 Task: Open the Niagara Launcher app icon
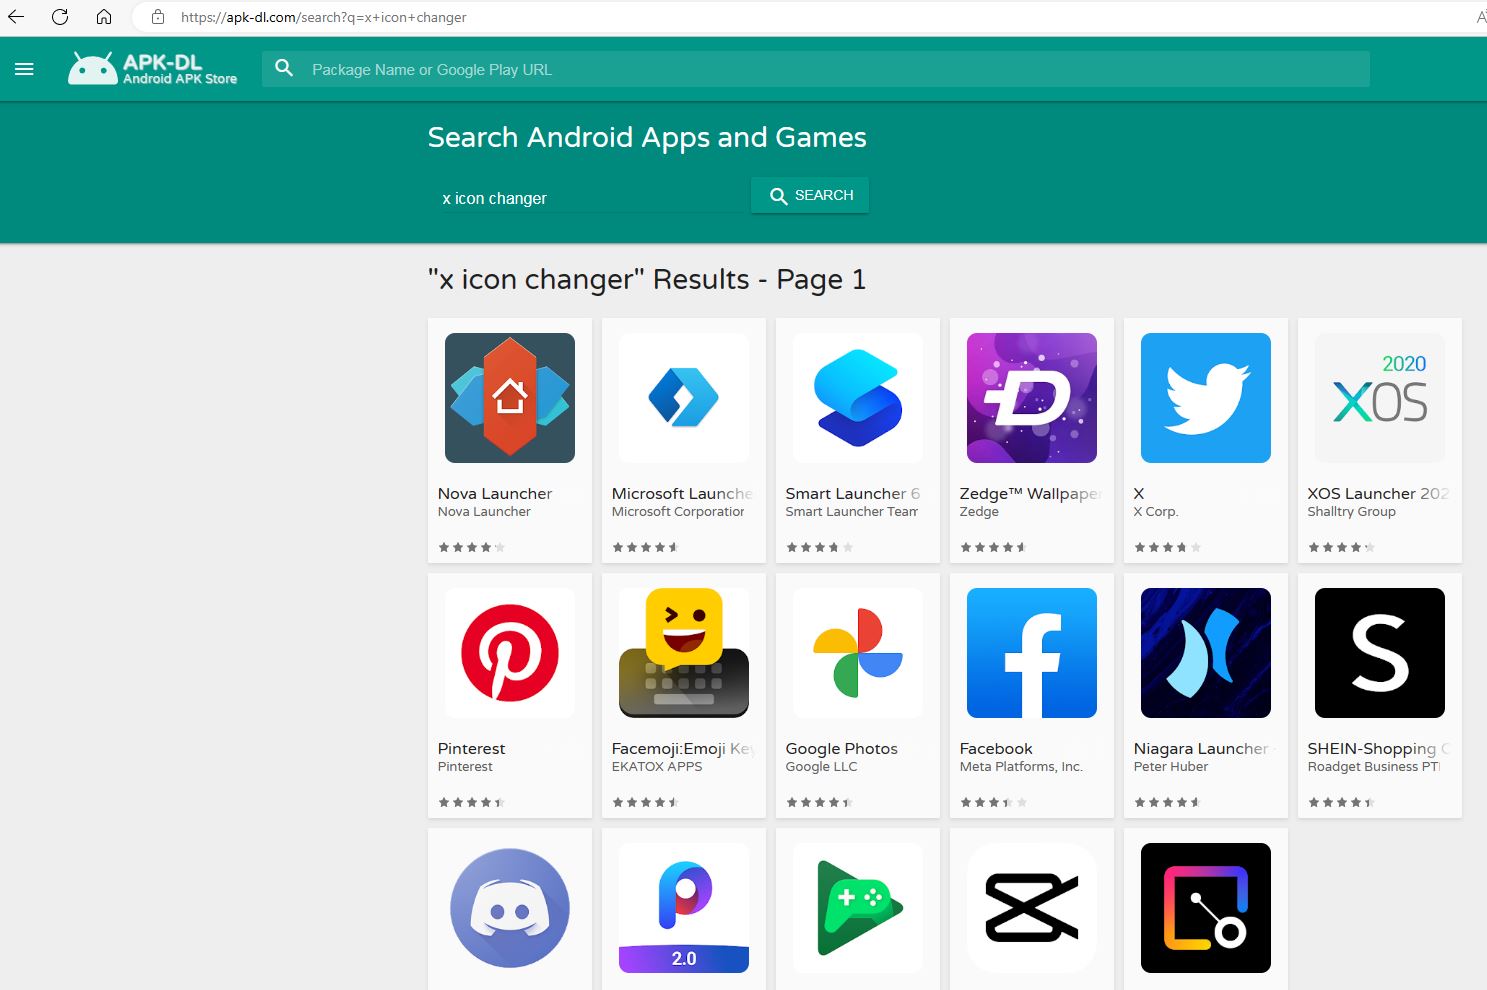1206,653
